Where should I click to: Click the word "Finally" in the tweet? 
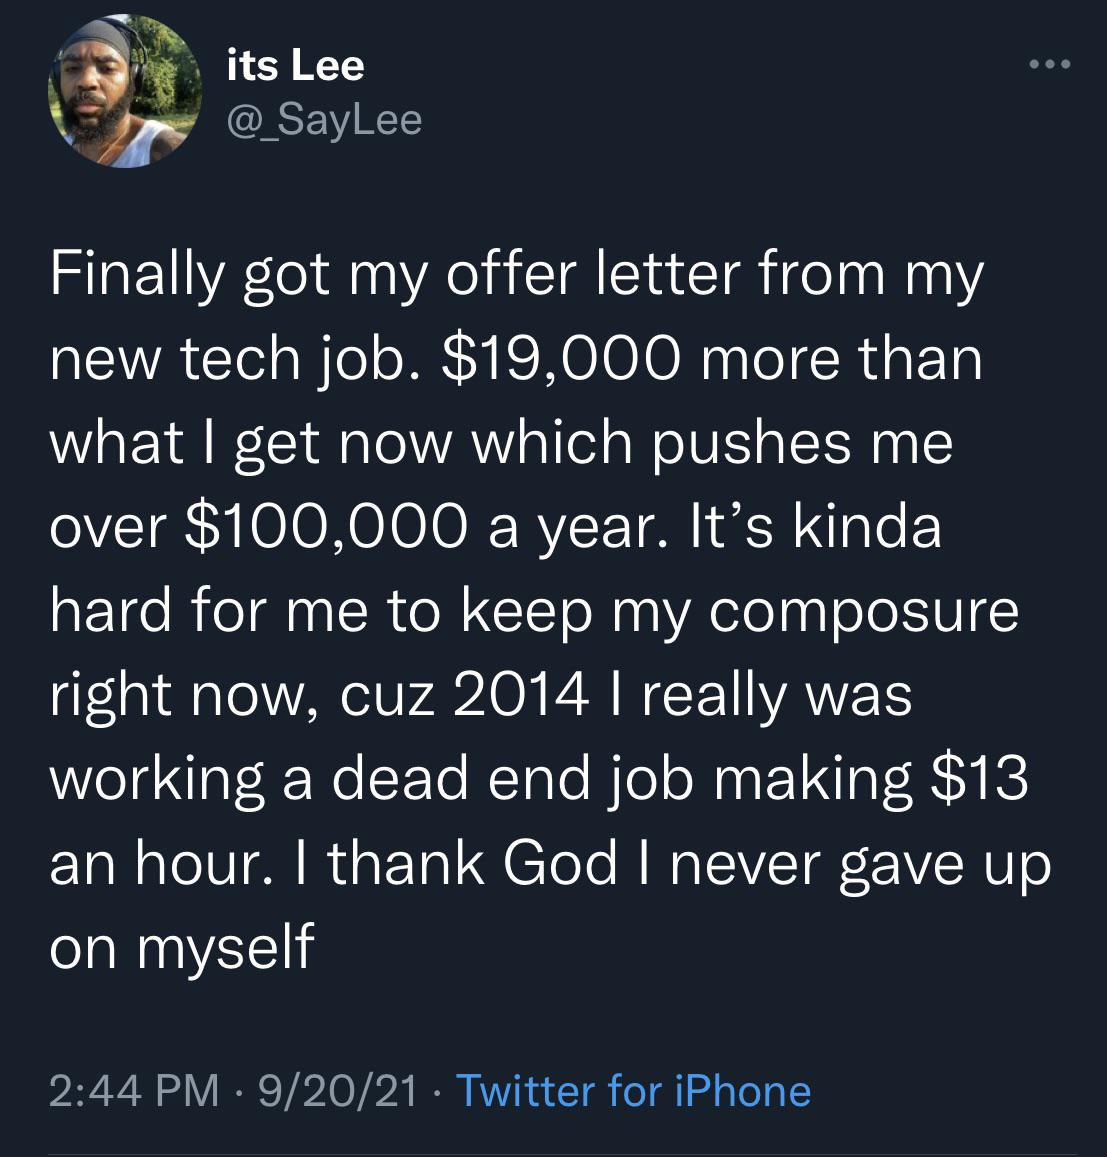[136, 274]
